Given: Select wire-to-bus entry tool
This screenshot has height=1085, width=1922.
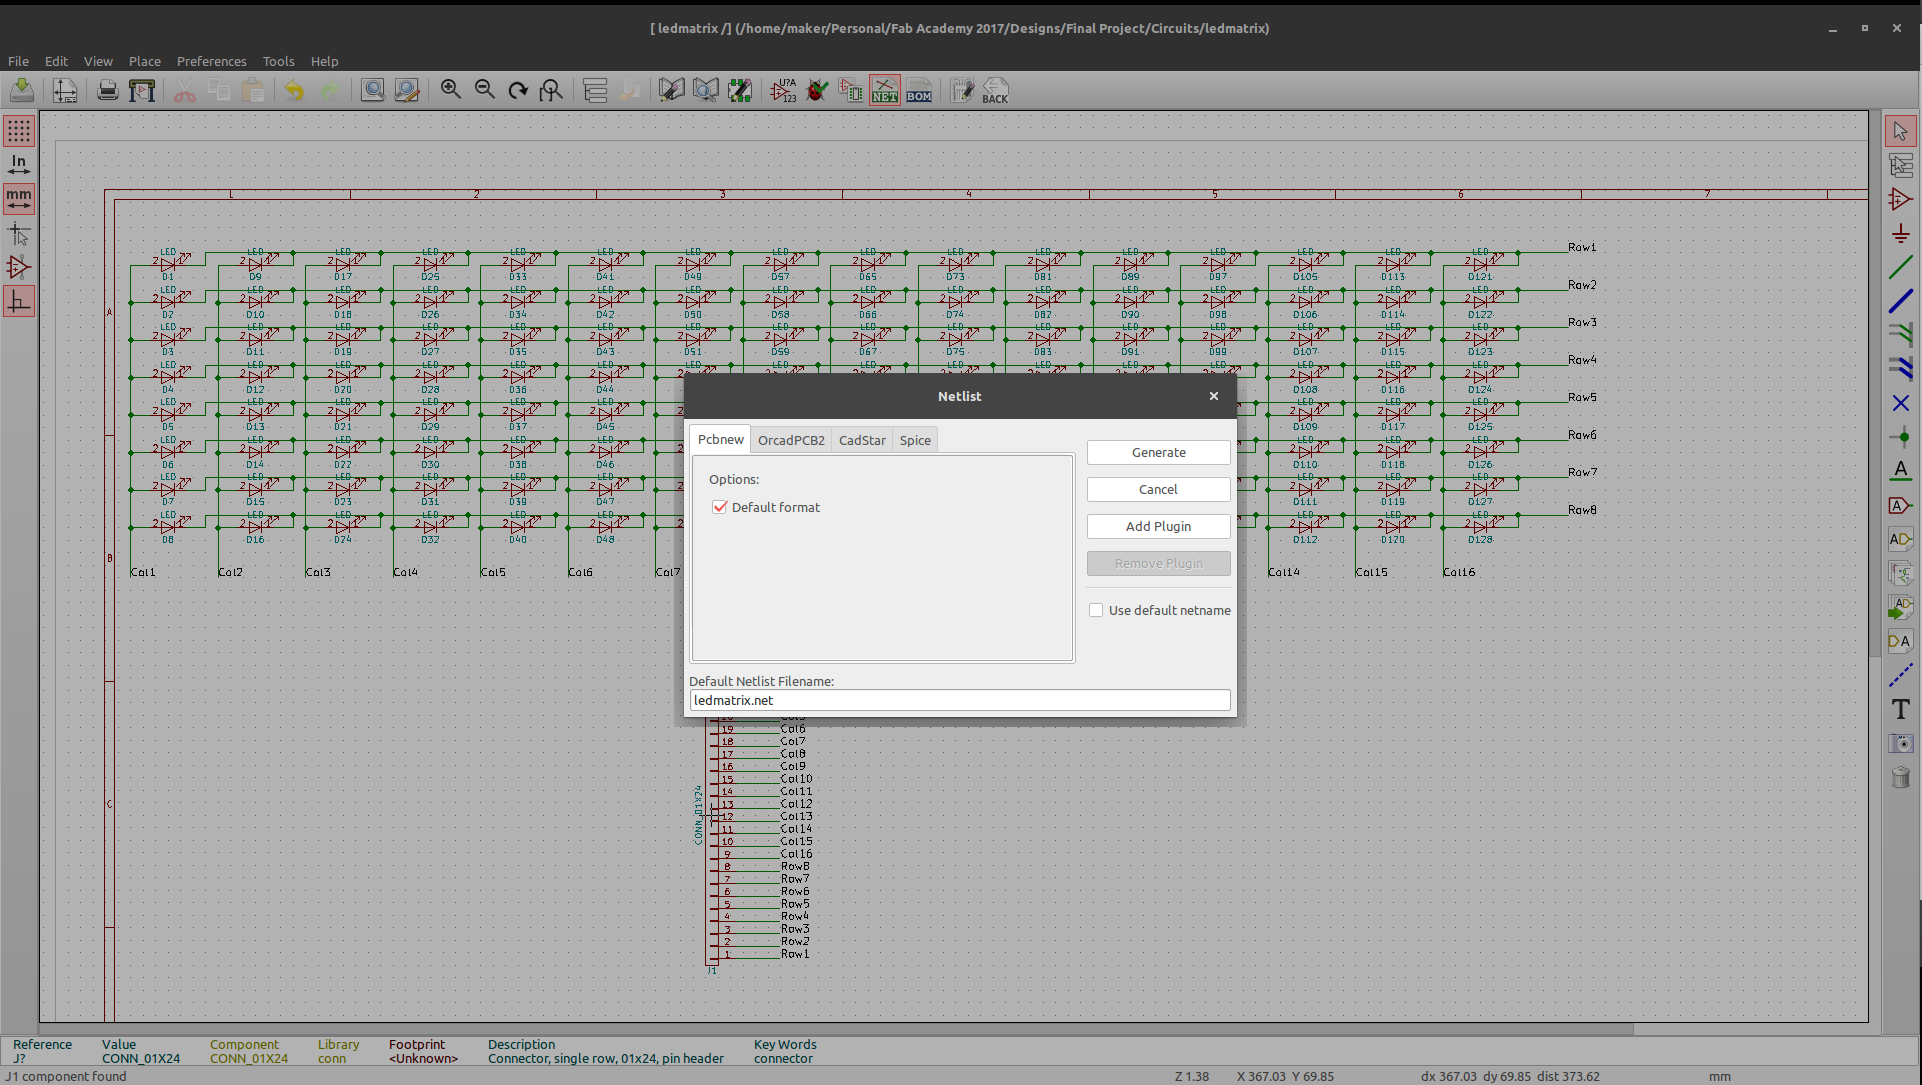Looking at the screenshot, I should 1901,335.
